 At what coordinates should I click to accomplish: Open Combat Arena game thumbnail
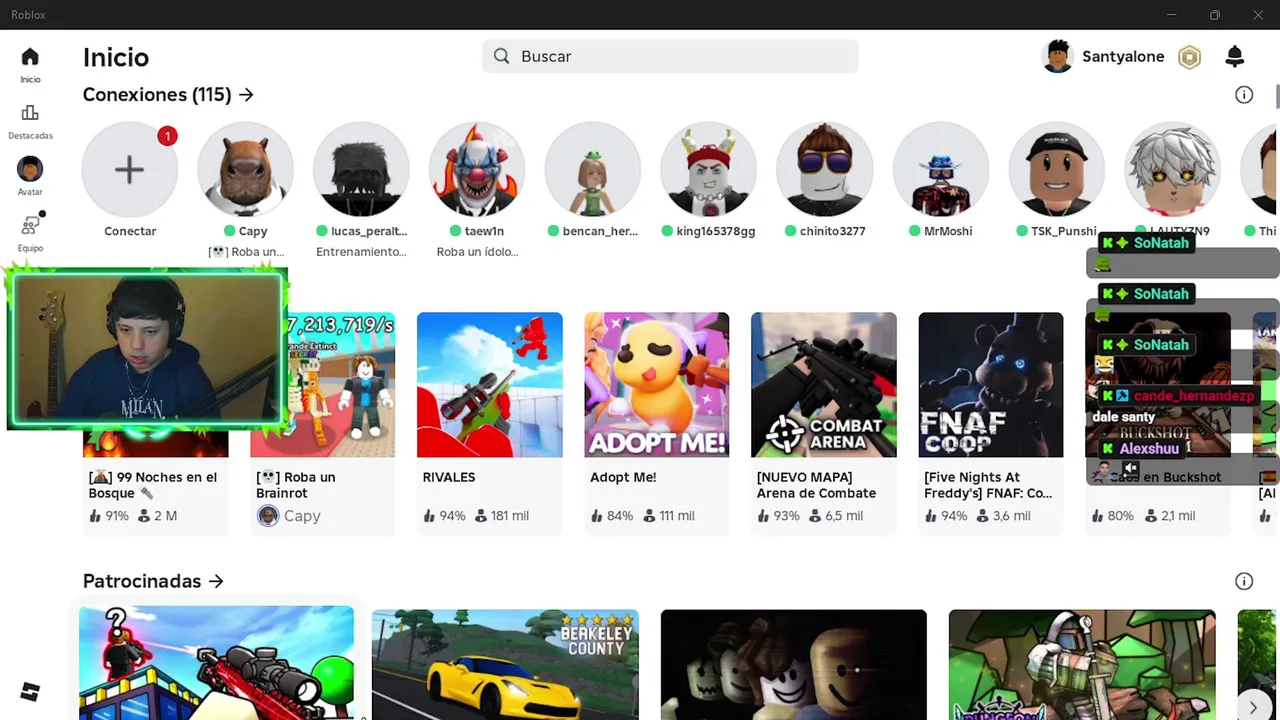(824, 385)
